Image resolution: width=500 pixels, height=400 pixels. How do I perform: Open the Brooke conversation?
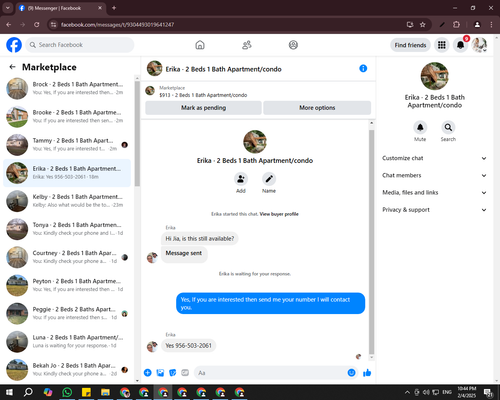67,117
